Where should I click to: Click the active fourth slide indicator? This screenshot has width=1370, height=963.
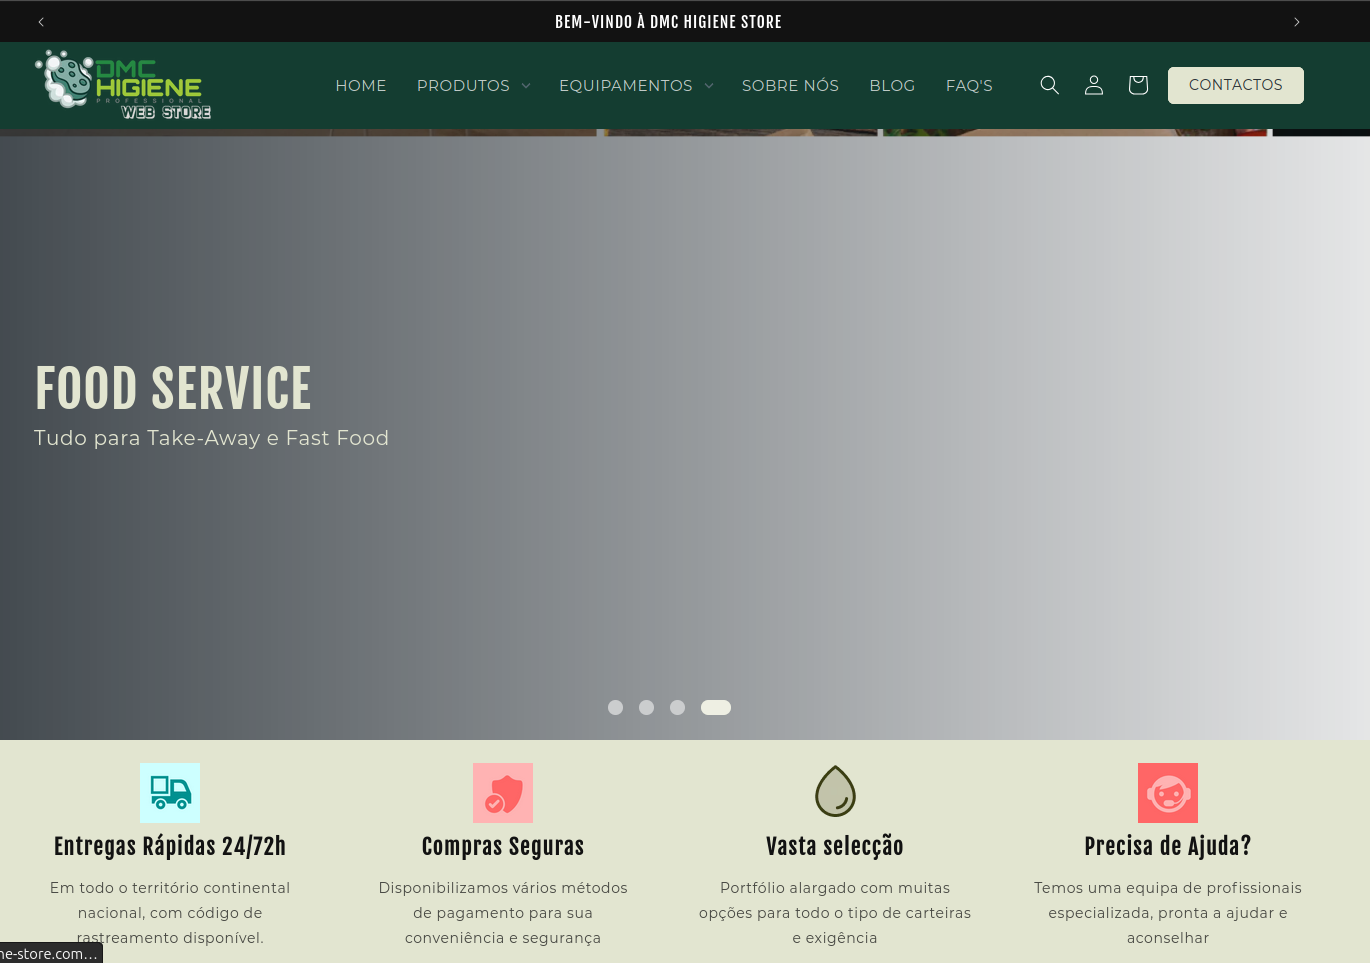click(x=716, y=708)
